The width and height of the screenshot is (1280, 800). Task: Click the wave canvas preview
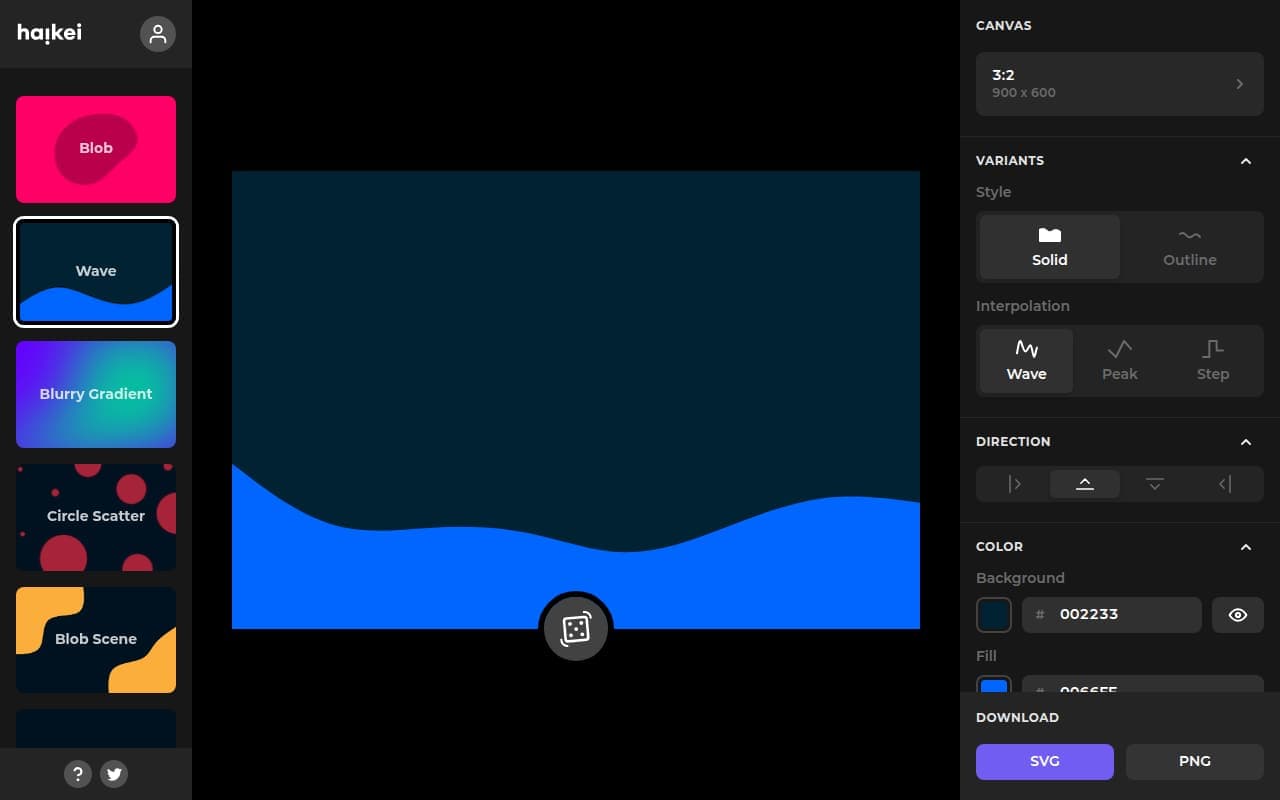(576, 400)
